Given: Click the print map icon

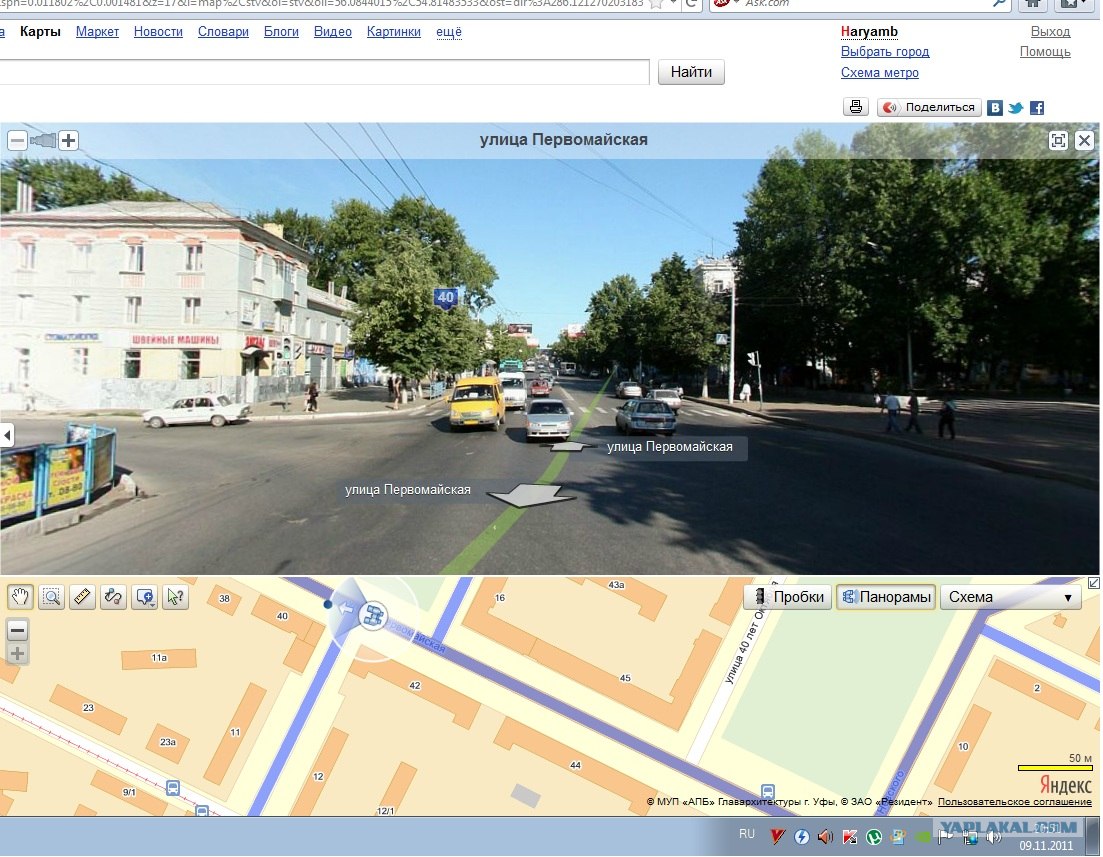Looking at the screenshot, I should (856, 107).
